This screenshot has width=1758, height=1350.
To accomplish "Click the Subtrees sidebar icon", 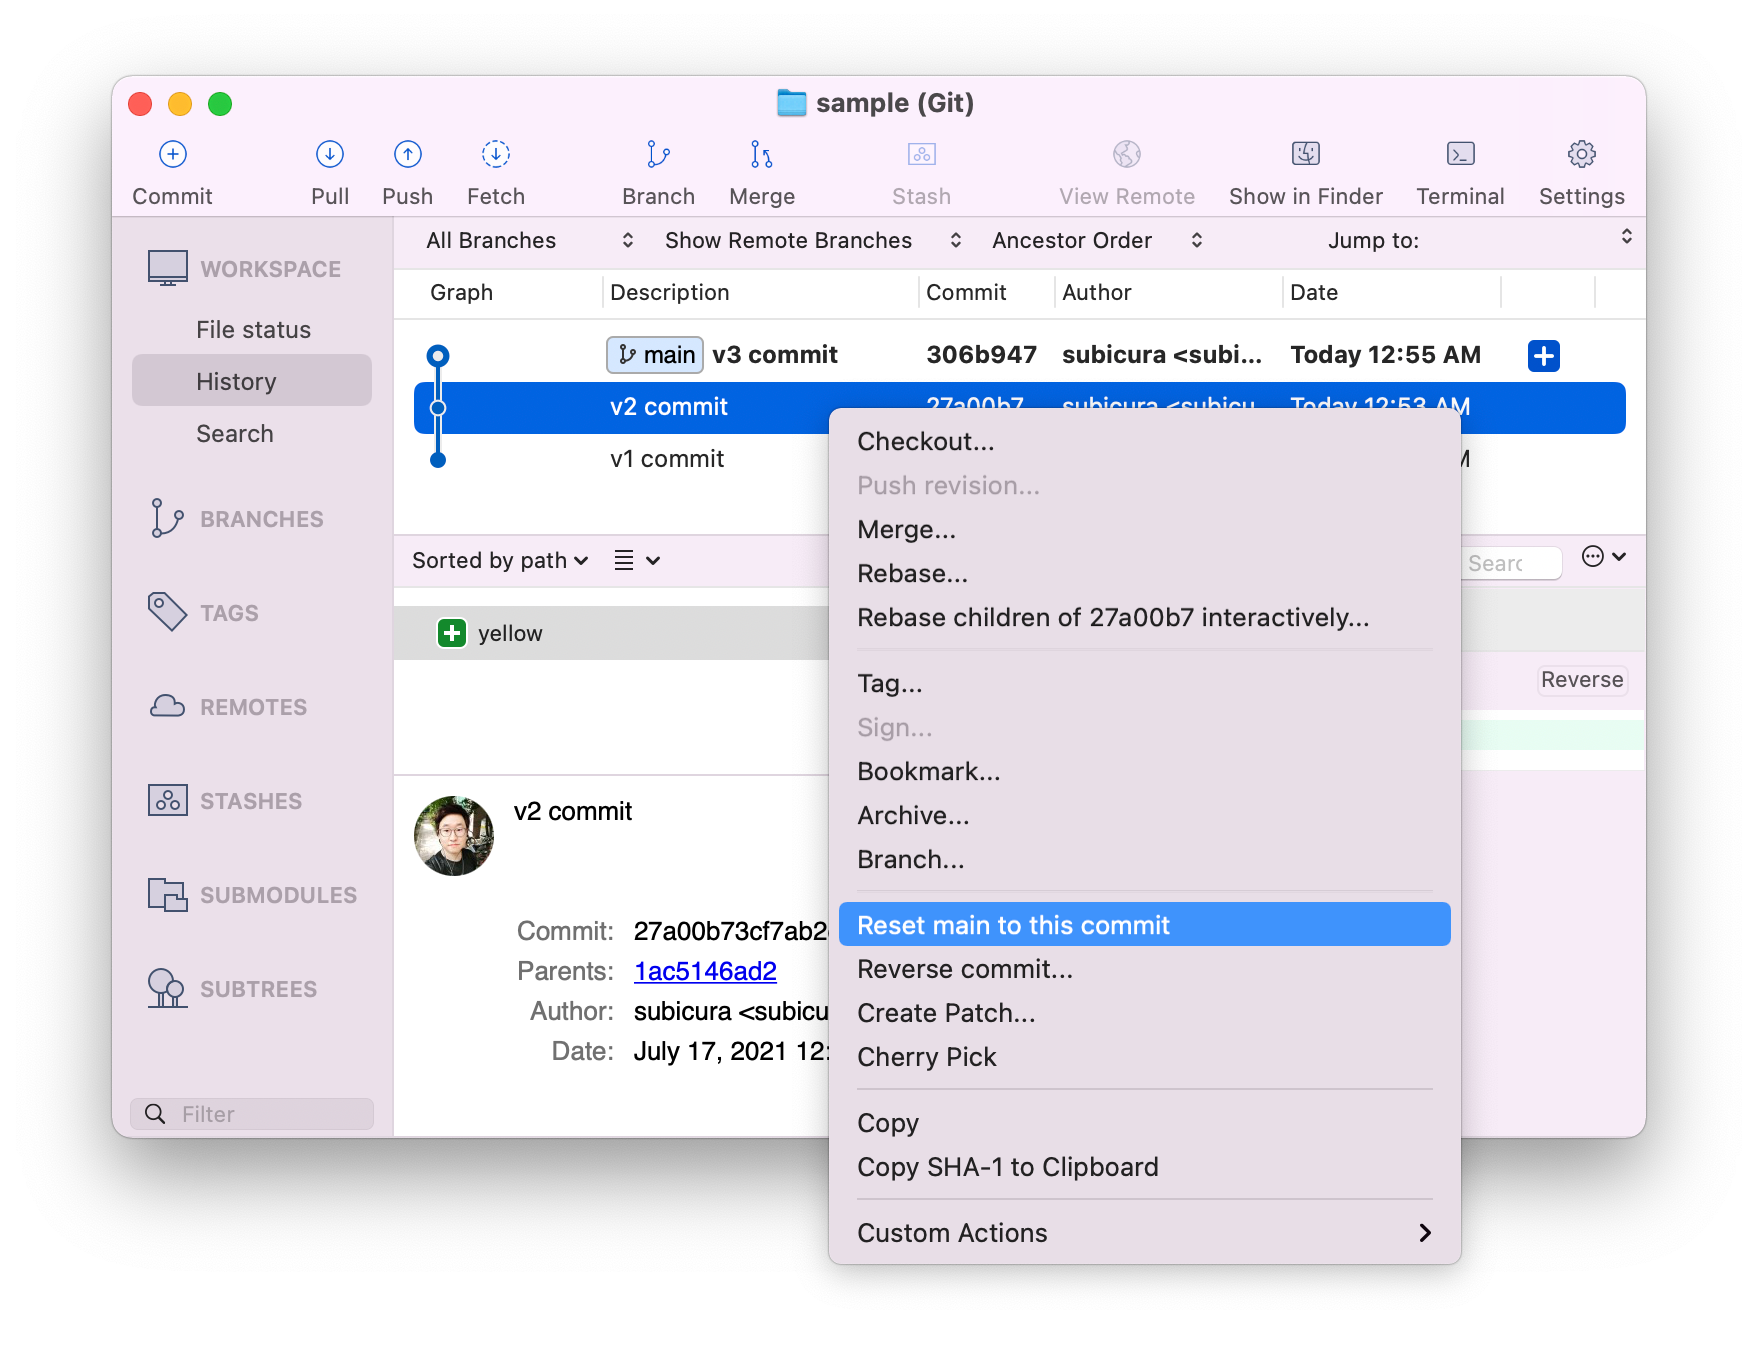I will [x=167, y=988].
